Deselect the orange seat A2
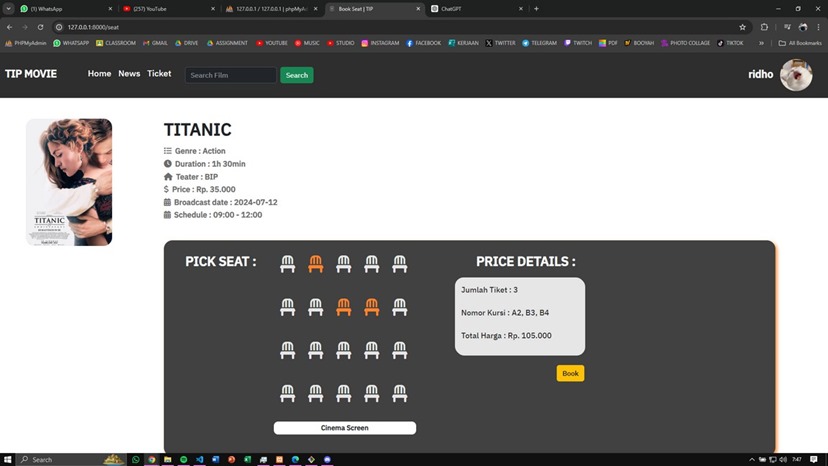 coord(316,264)
